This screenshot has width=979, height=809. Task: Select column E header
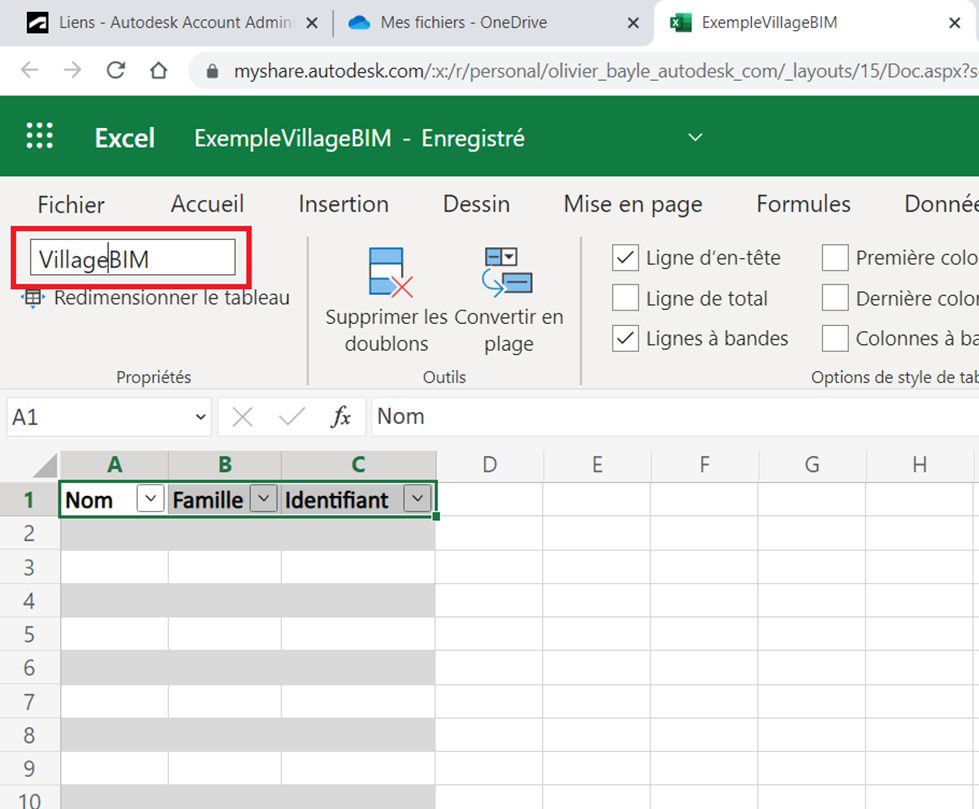click(x=597, y=465)
